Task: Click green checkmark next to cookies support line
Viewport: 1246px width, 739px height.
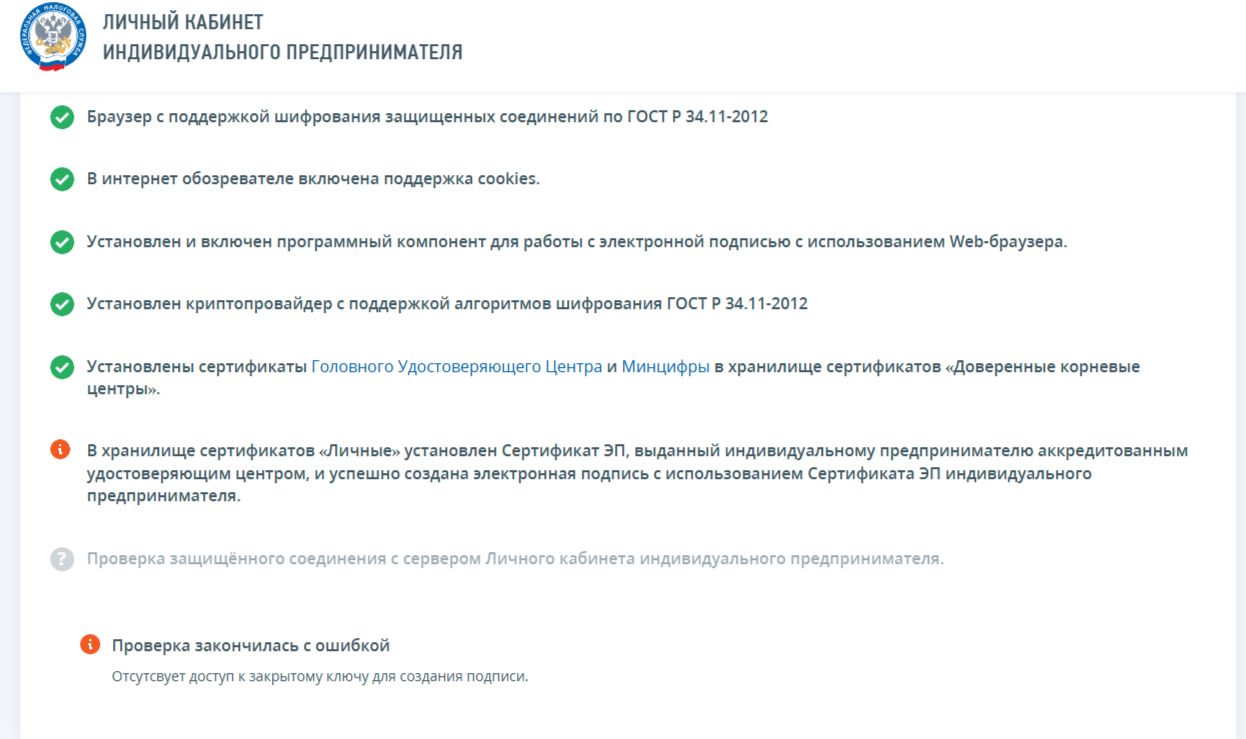Action: [x=62, y=180]
